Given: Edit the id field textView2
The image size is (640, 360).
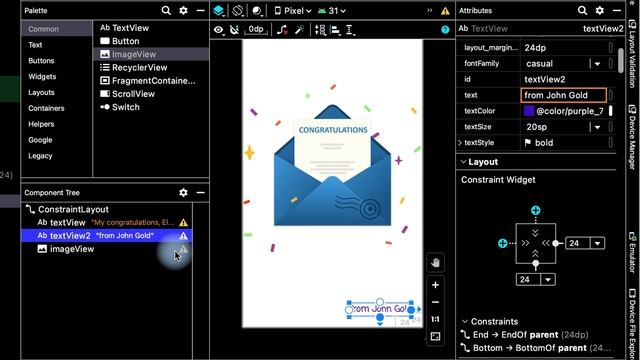Looking at the screenshot, I should (x=563, y=79).
